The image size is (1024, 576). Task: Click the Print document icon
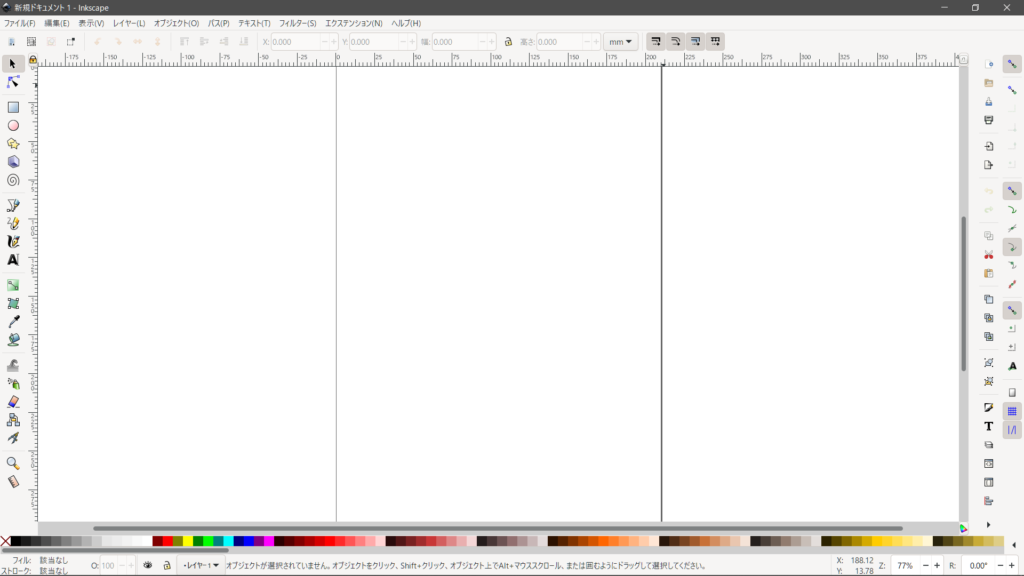[x=989, y=120]
